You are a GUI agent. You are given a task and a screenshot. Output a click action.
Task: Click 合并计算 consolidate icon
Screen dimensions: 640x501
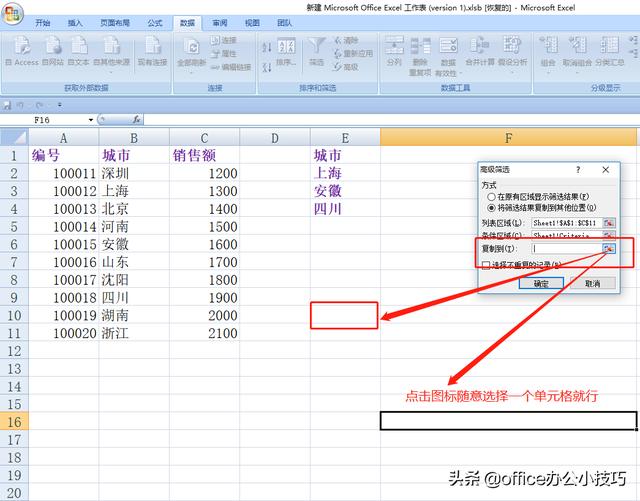tap(479, 51)
